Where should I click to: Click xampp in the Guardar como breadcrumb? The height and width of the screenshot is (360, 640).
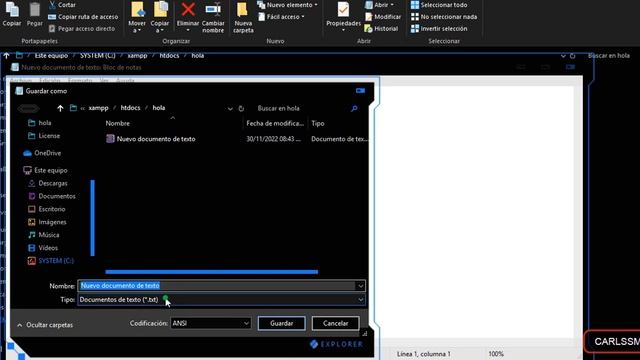(x=99, y=108)
